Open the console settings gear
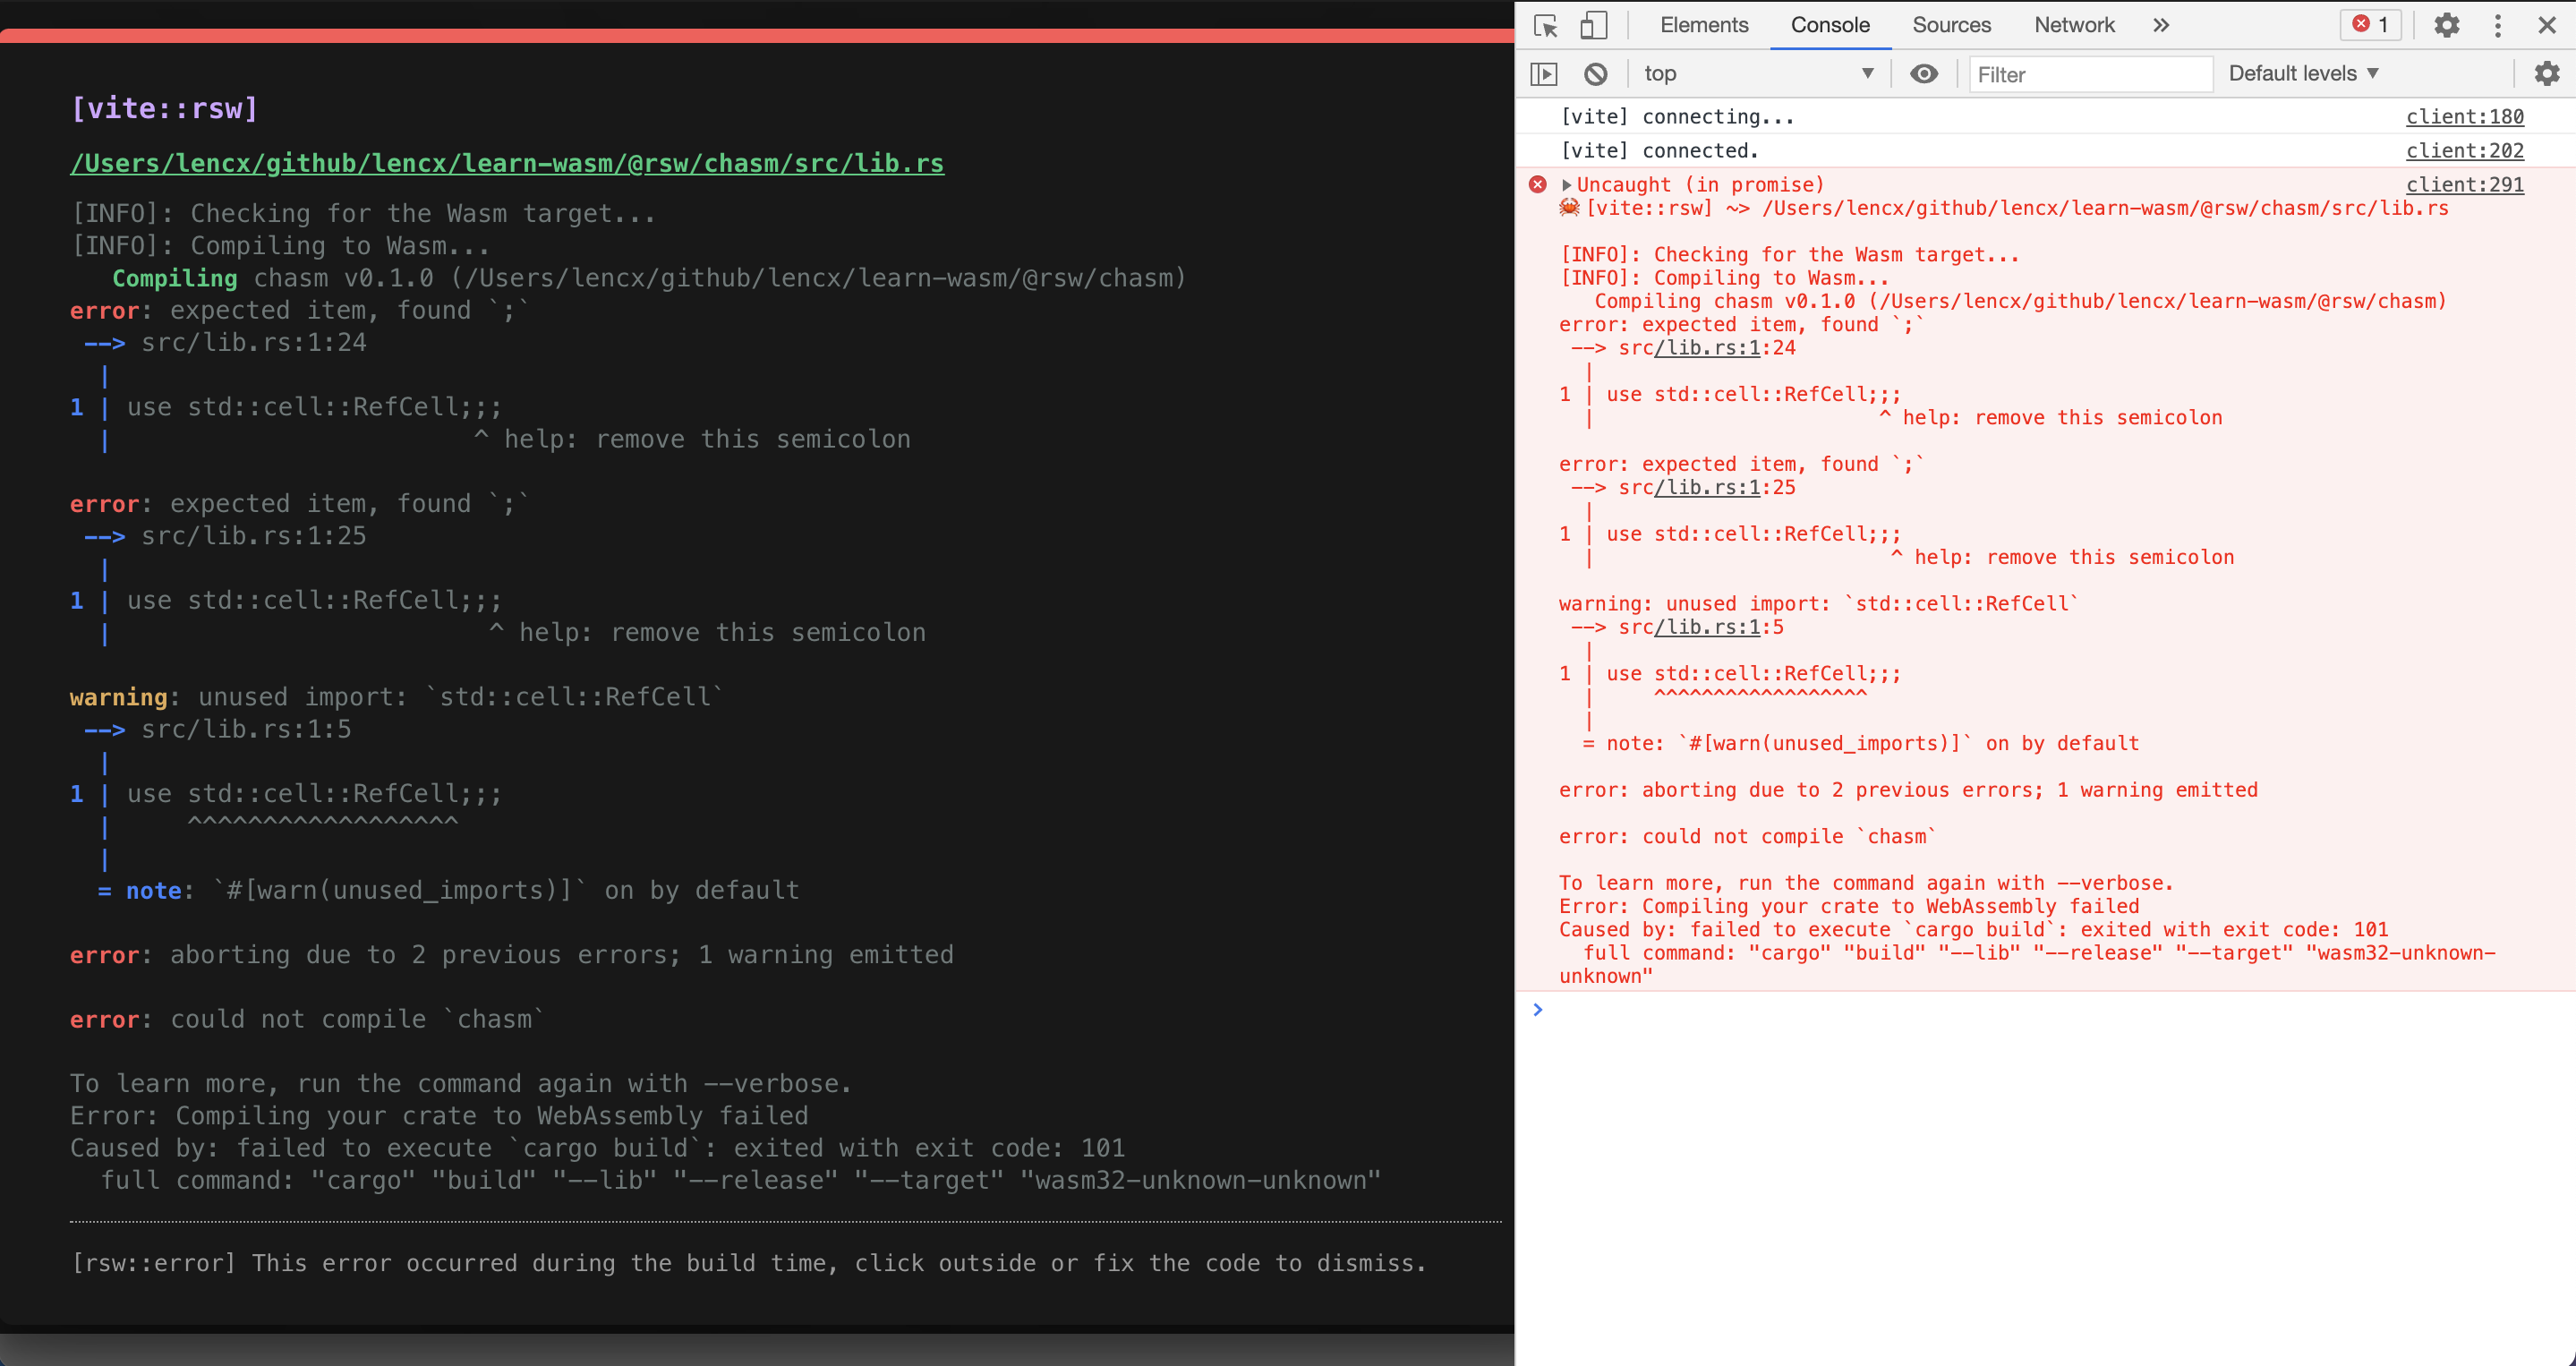The image size is (2576, 1366). [2548, 73]
